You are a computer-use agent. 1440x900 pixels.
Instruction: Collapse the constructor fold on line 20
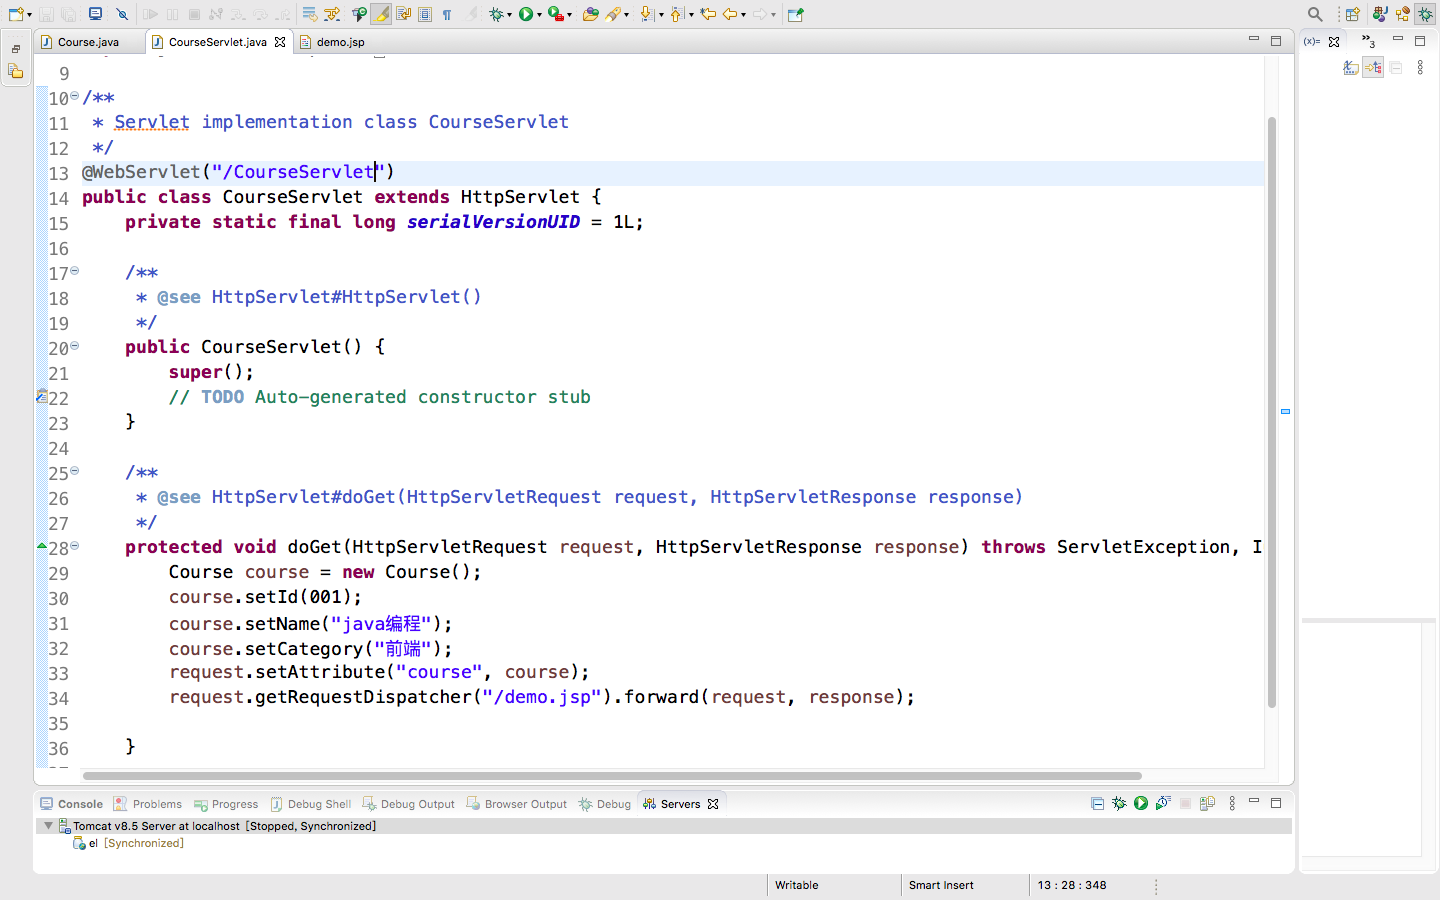[x=74, y=346]
